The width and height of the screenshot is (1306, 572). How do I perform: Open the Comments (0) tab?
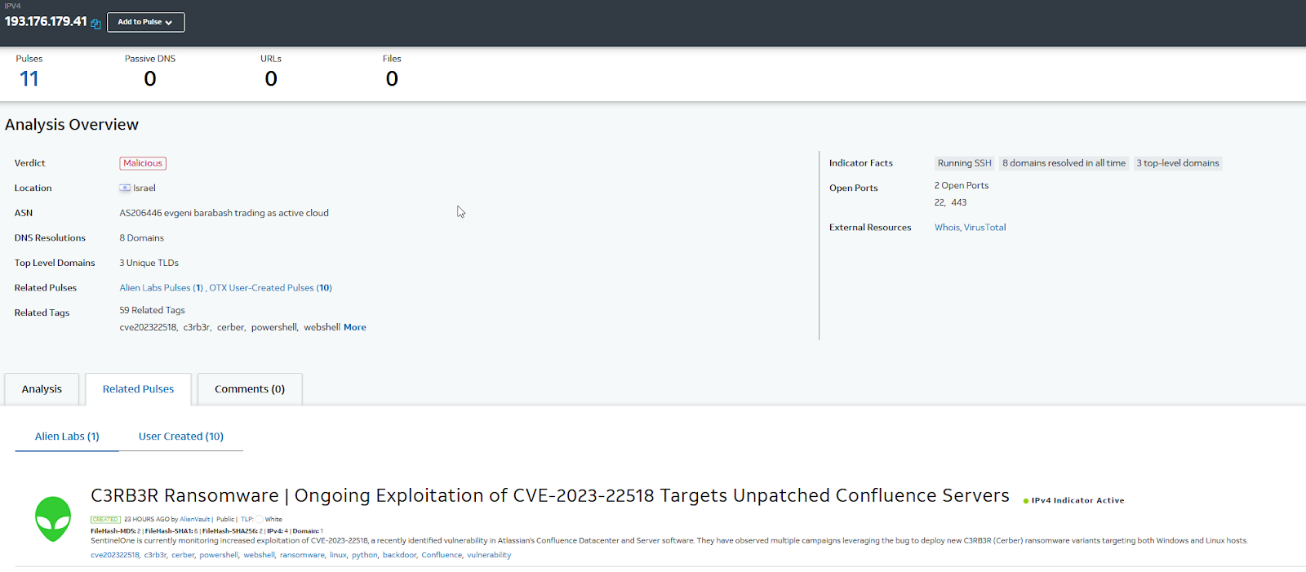point(249,389)
